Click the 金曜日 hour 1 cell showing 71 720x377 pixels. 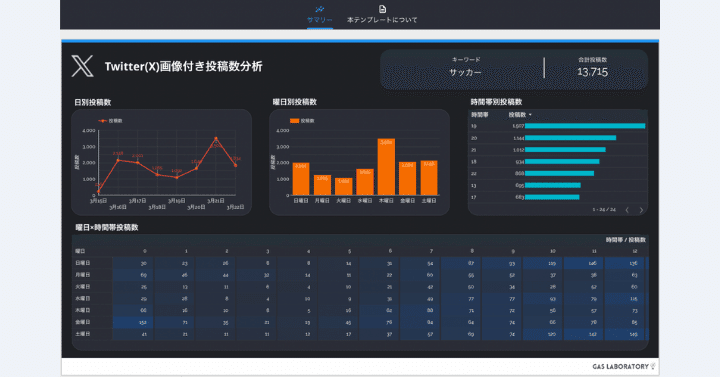[174, 322]
